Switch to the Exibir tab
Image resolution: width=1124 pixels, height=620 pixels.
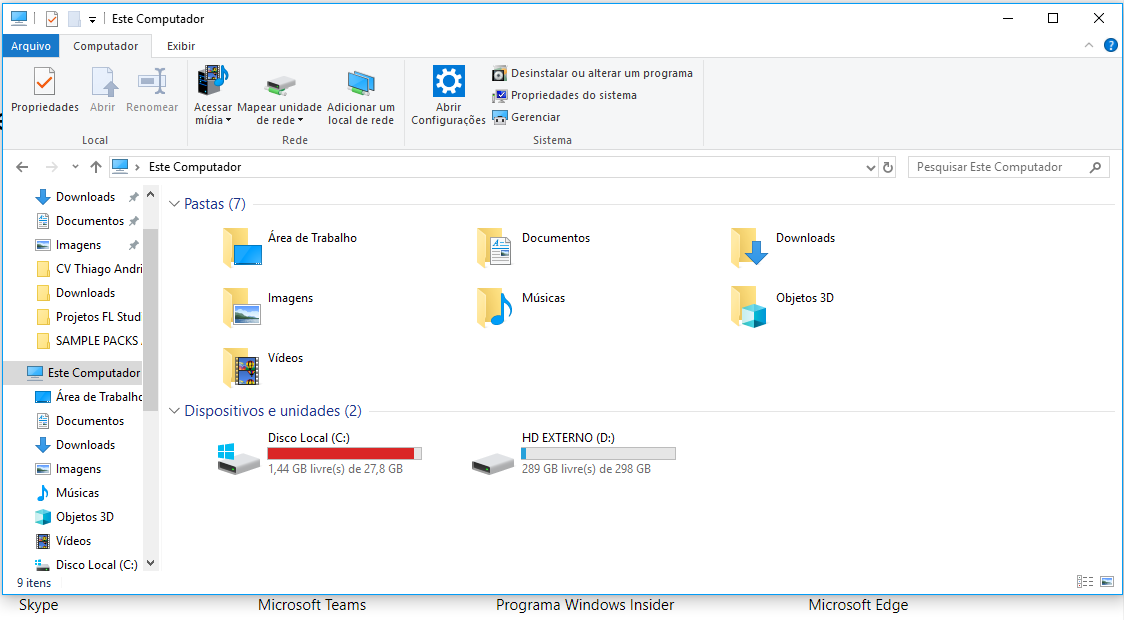(x=180, y=45)
